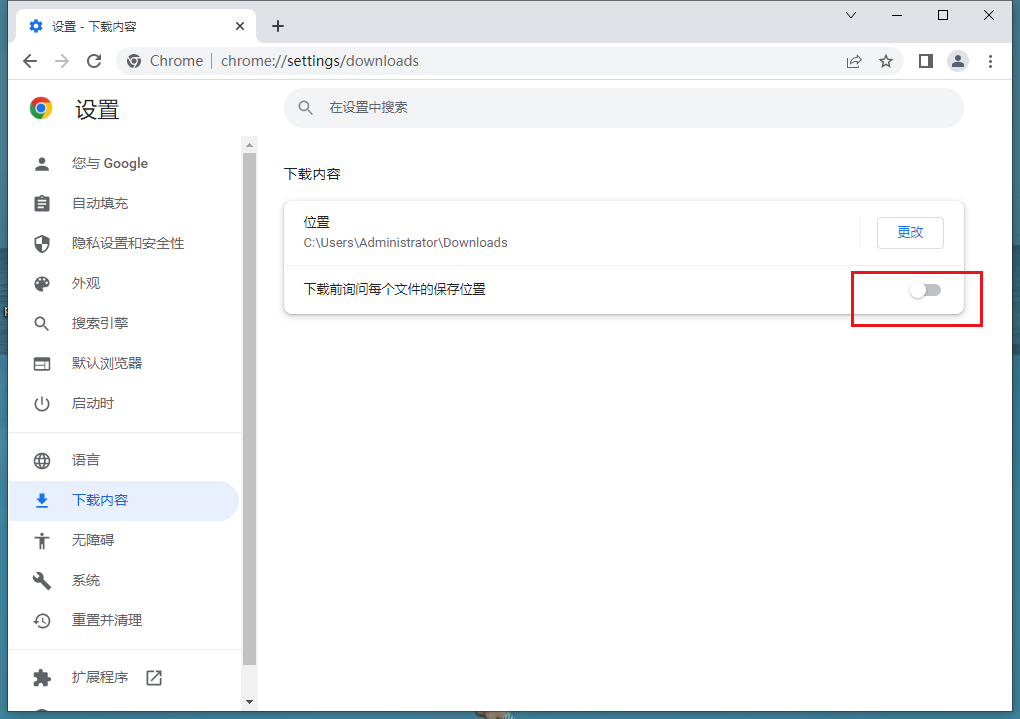
Task: Click the puzzle piece icon for 扩展程序
Action: 42,678
